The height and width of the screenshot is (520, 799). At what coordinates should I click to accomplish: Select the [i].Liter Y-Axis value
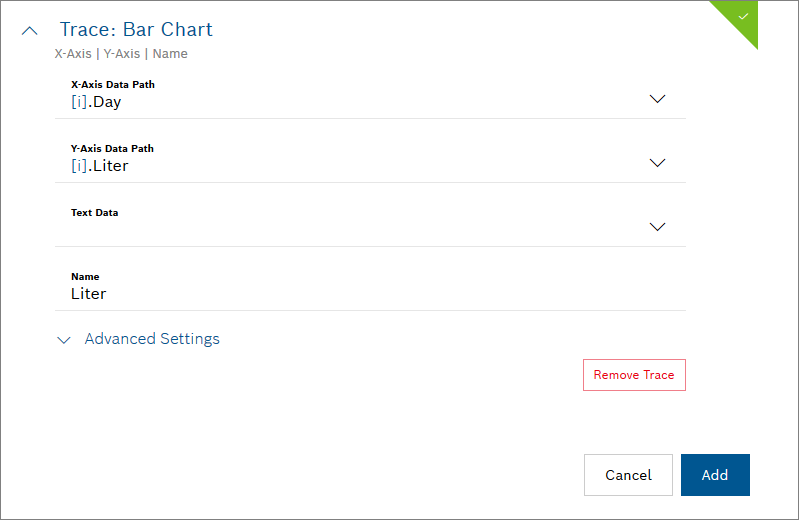point(99,166)
